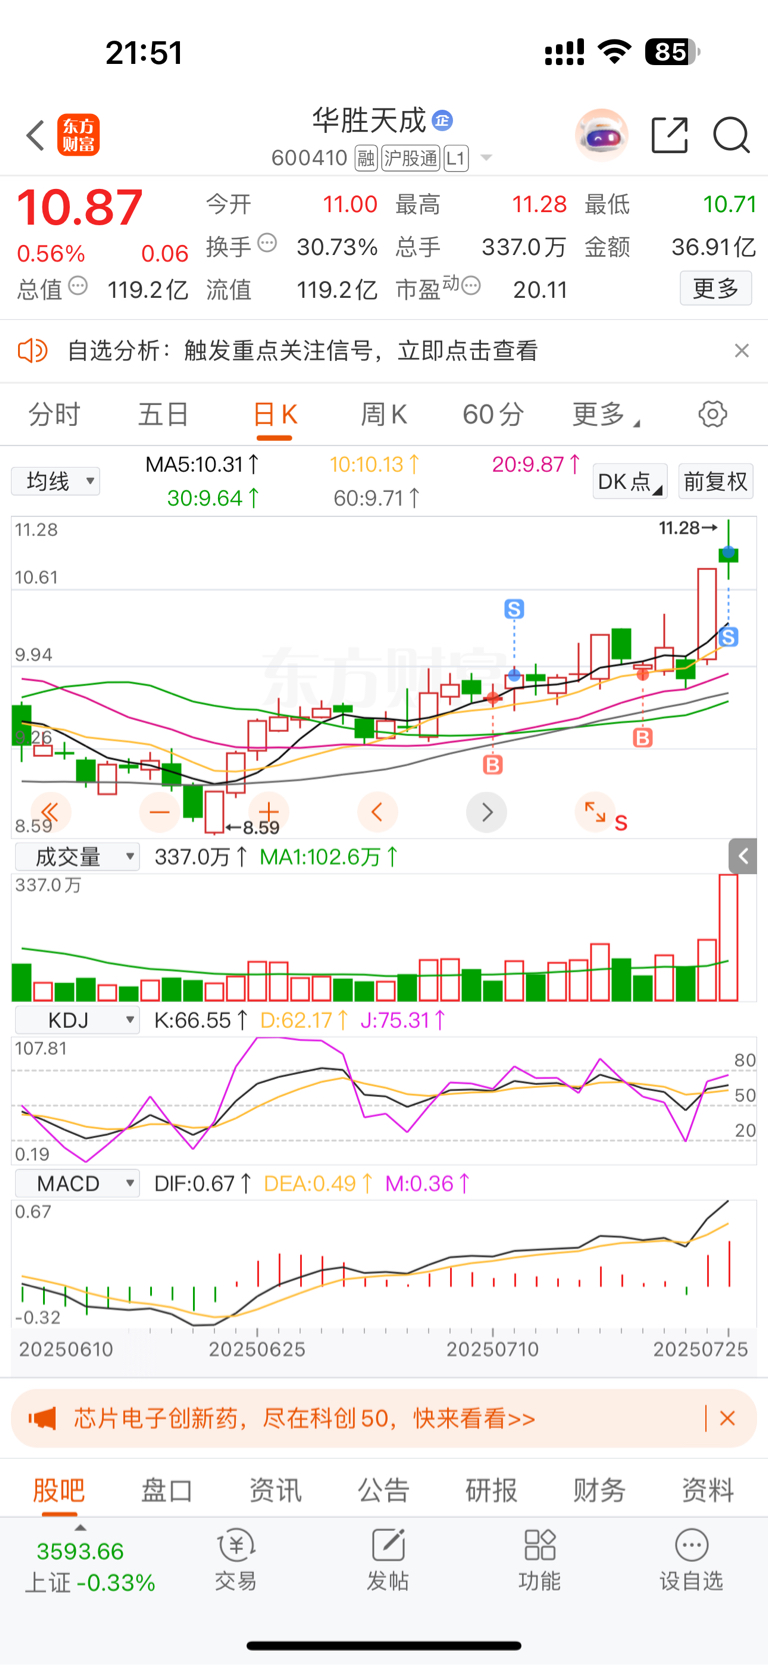The width and height of the screenshot is (768, 1665).
Task: Zoom in chart with plus button
Action: (x=268, y=812)
